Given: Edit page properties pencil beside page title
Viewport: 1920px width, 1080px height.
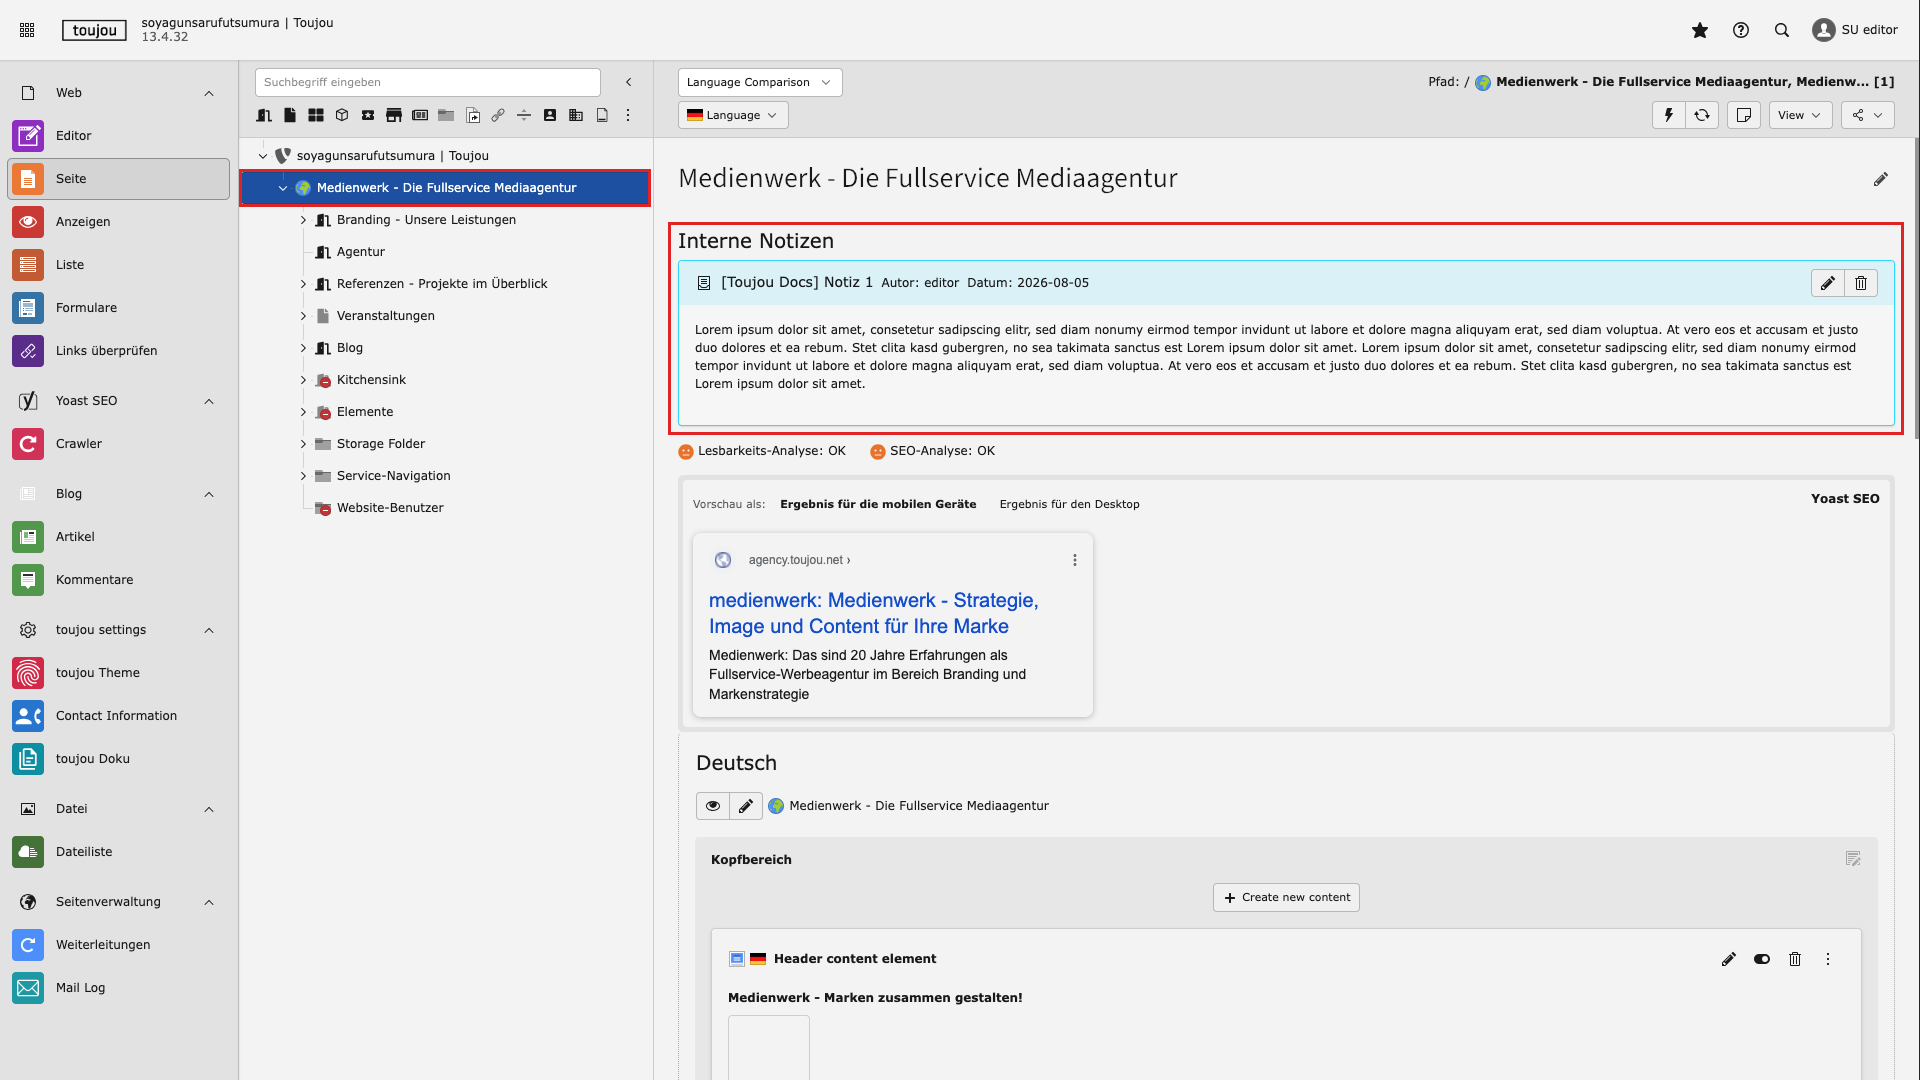Looking at the screenshot, I should point(1881,179).
